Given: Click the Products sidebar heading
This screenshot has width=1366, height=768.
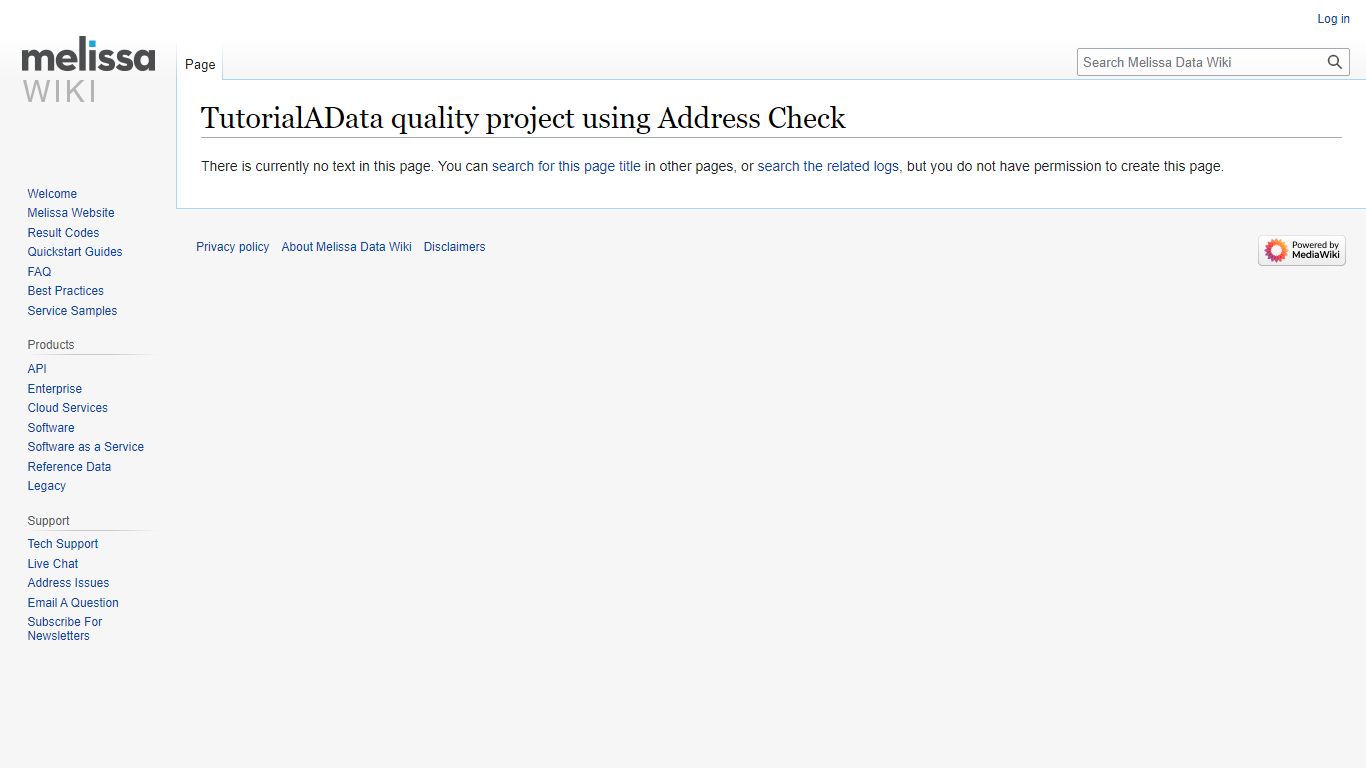Looking at the screenshot, I should [x=51, y=345].
